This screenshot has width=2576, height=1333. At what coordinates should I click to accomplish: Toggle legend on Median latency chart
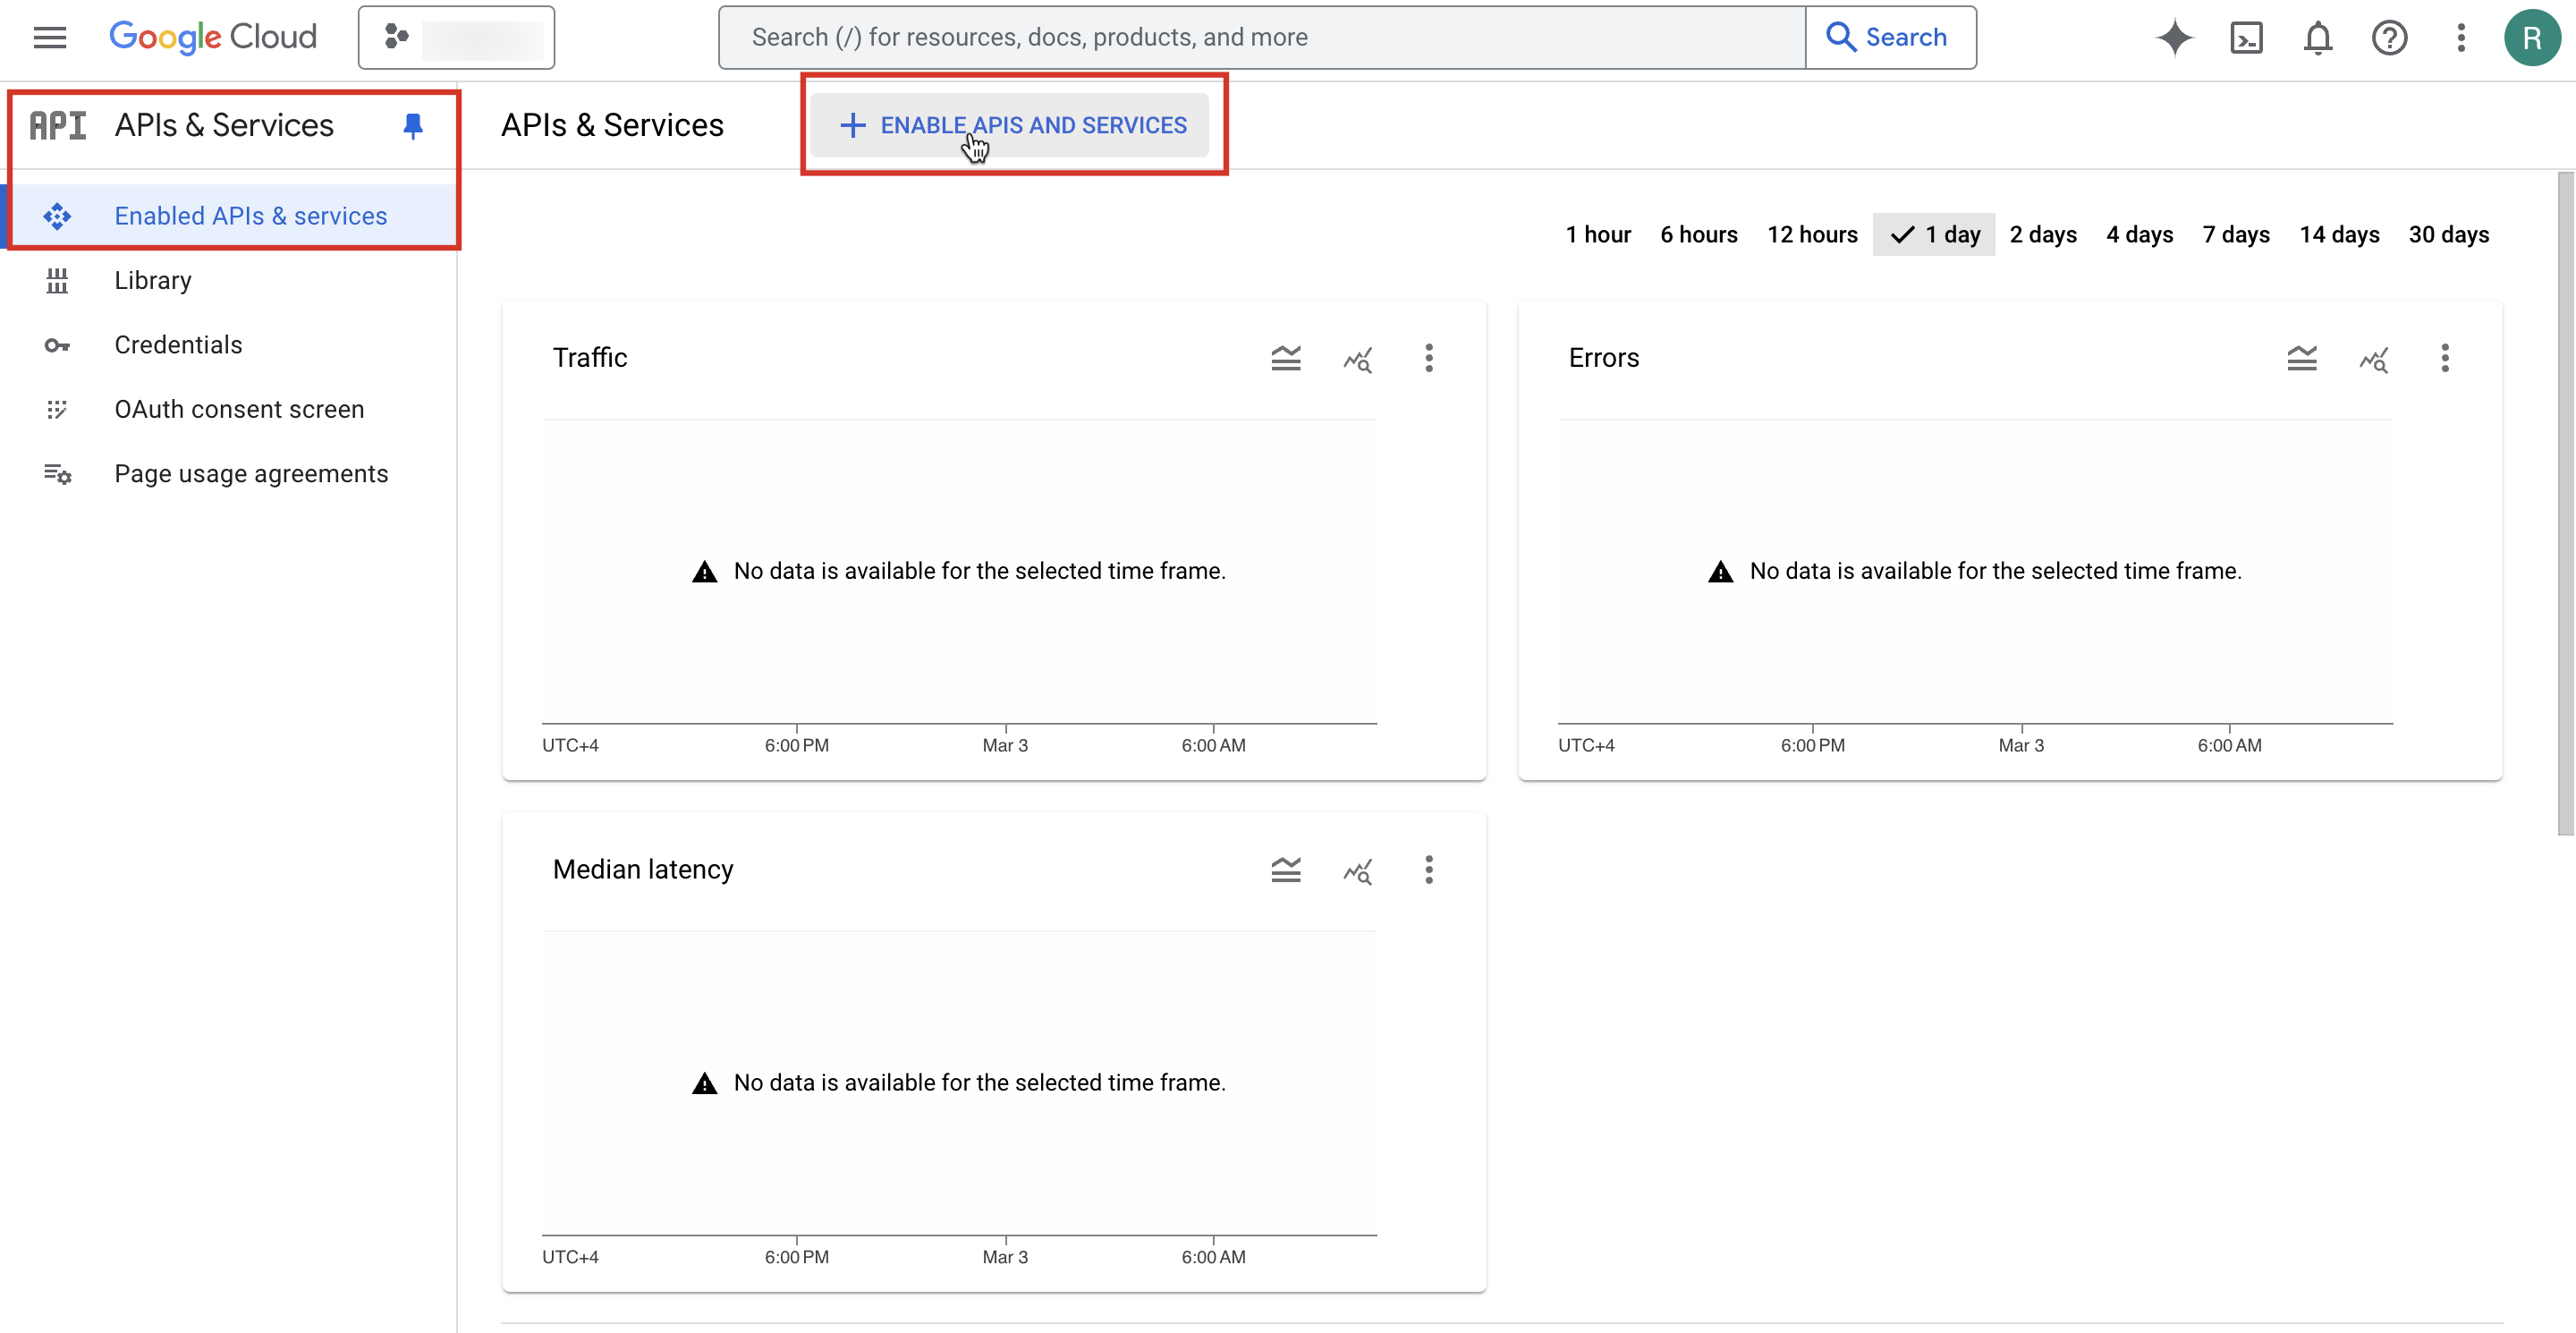(1286, 870)
